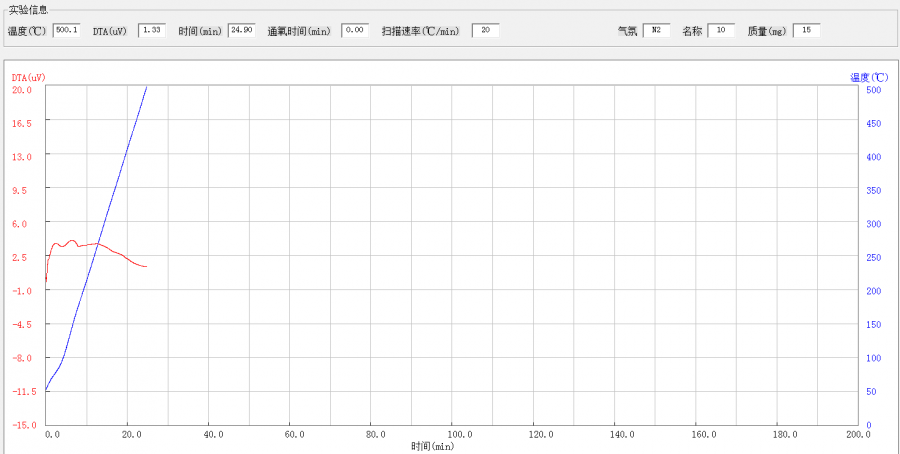Screen dimensions: 900x454
Task: Select the mass field showing 15
Action: [806, 30]
